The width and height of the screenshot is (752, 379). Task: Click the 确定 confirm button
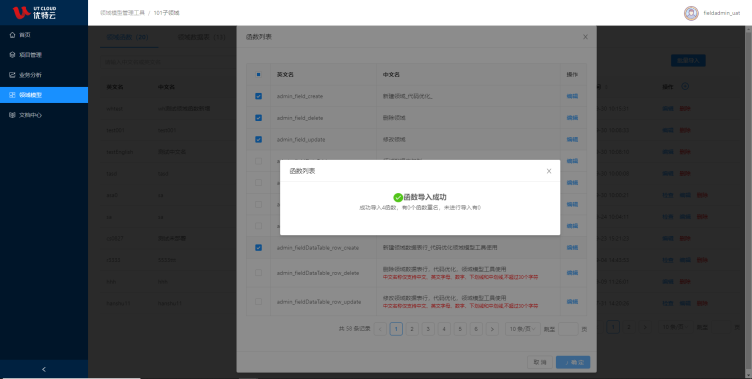coord(573,362)
